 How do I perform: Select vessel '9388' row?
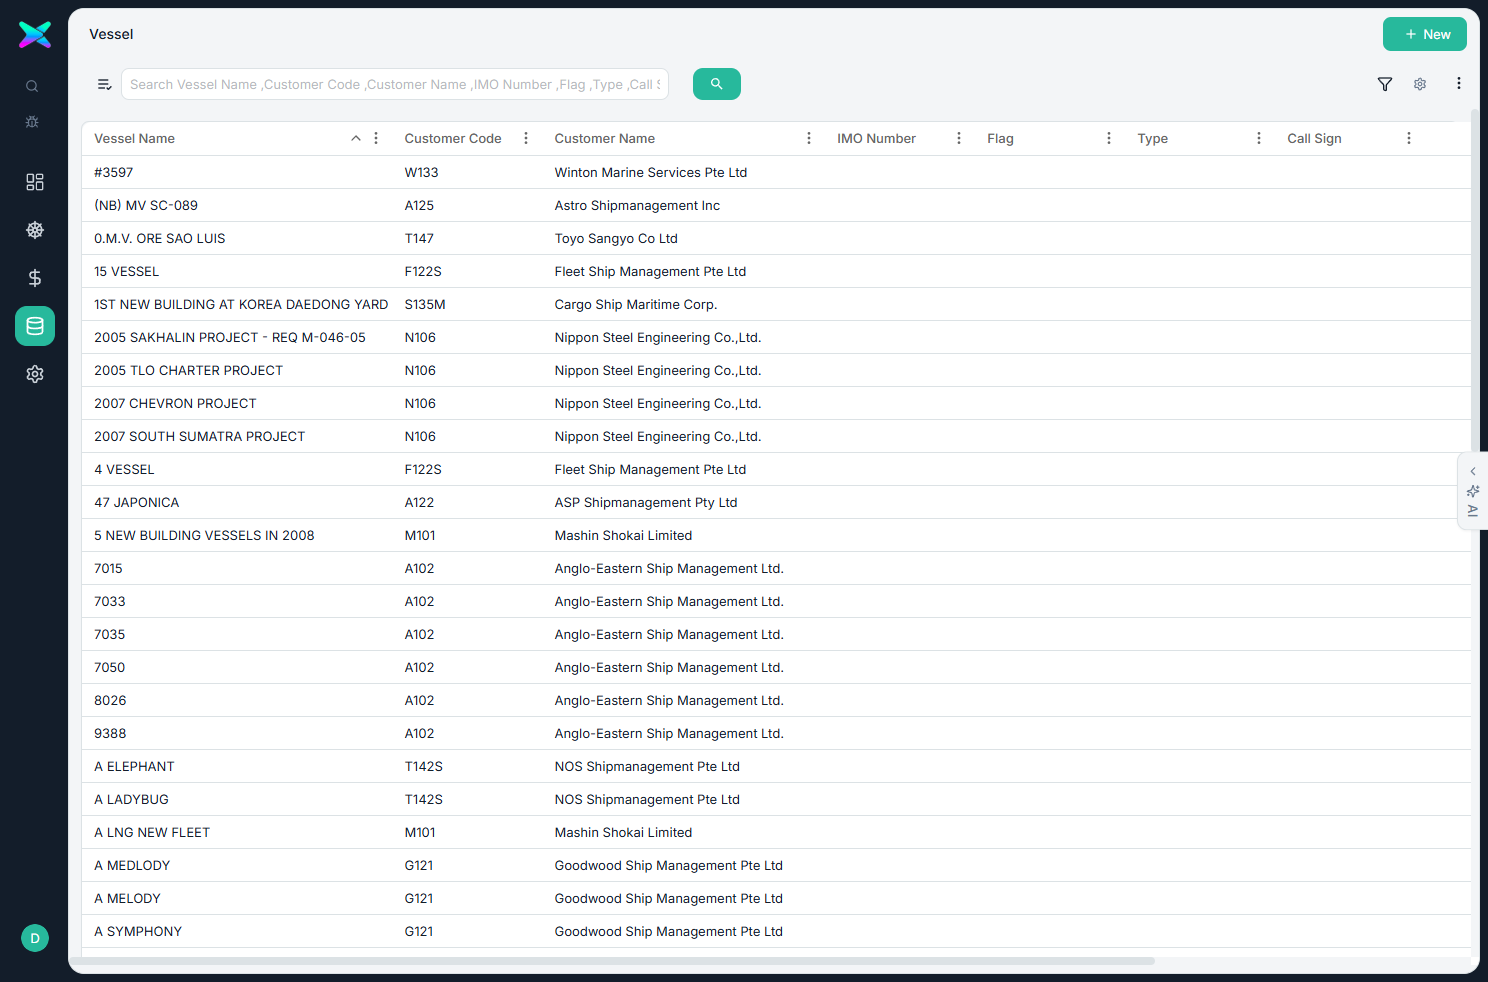click(x=776, y=733)
